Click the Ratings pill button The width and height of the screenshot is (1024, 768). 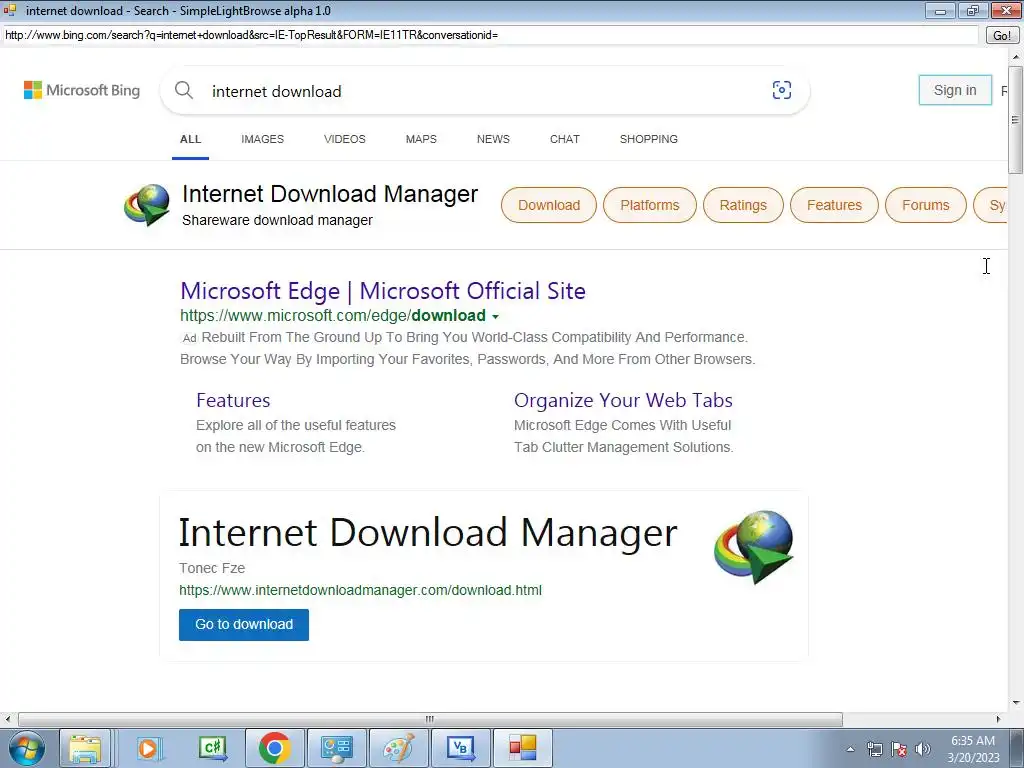(743, 205)
